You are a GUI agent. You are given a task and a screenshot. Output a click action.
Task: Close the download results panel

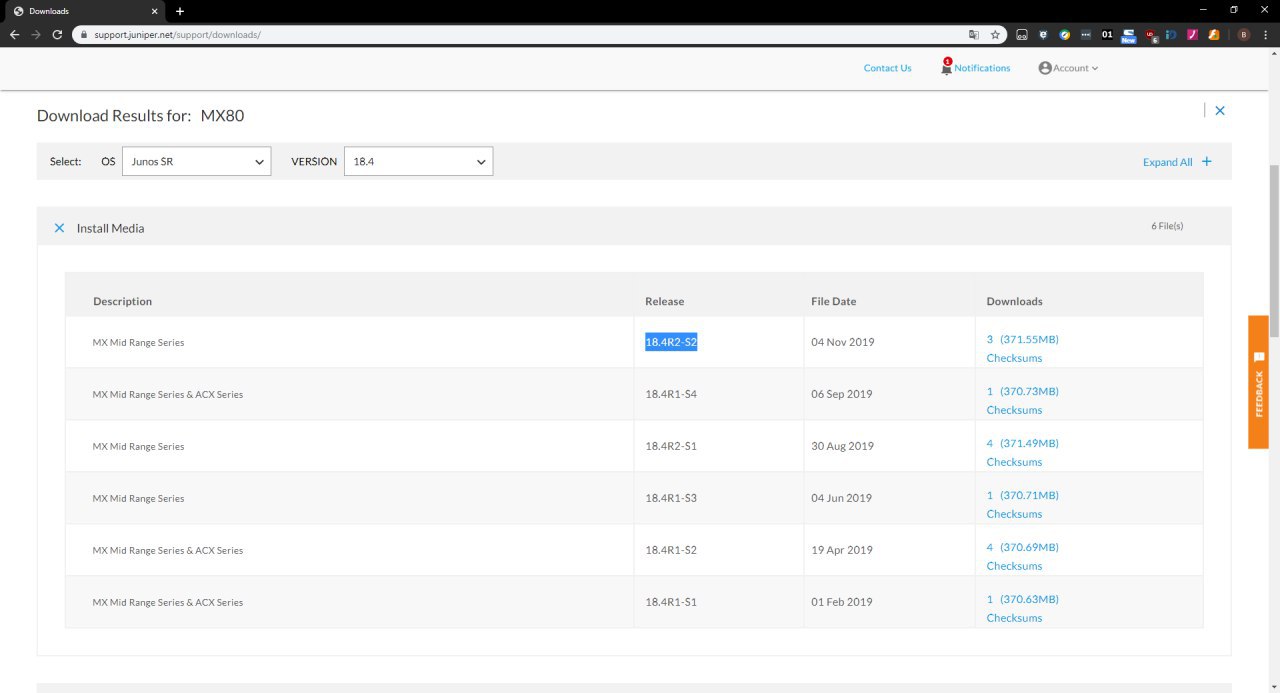[1220, 111]
